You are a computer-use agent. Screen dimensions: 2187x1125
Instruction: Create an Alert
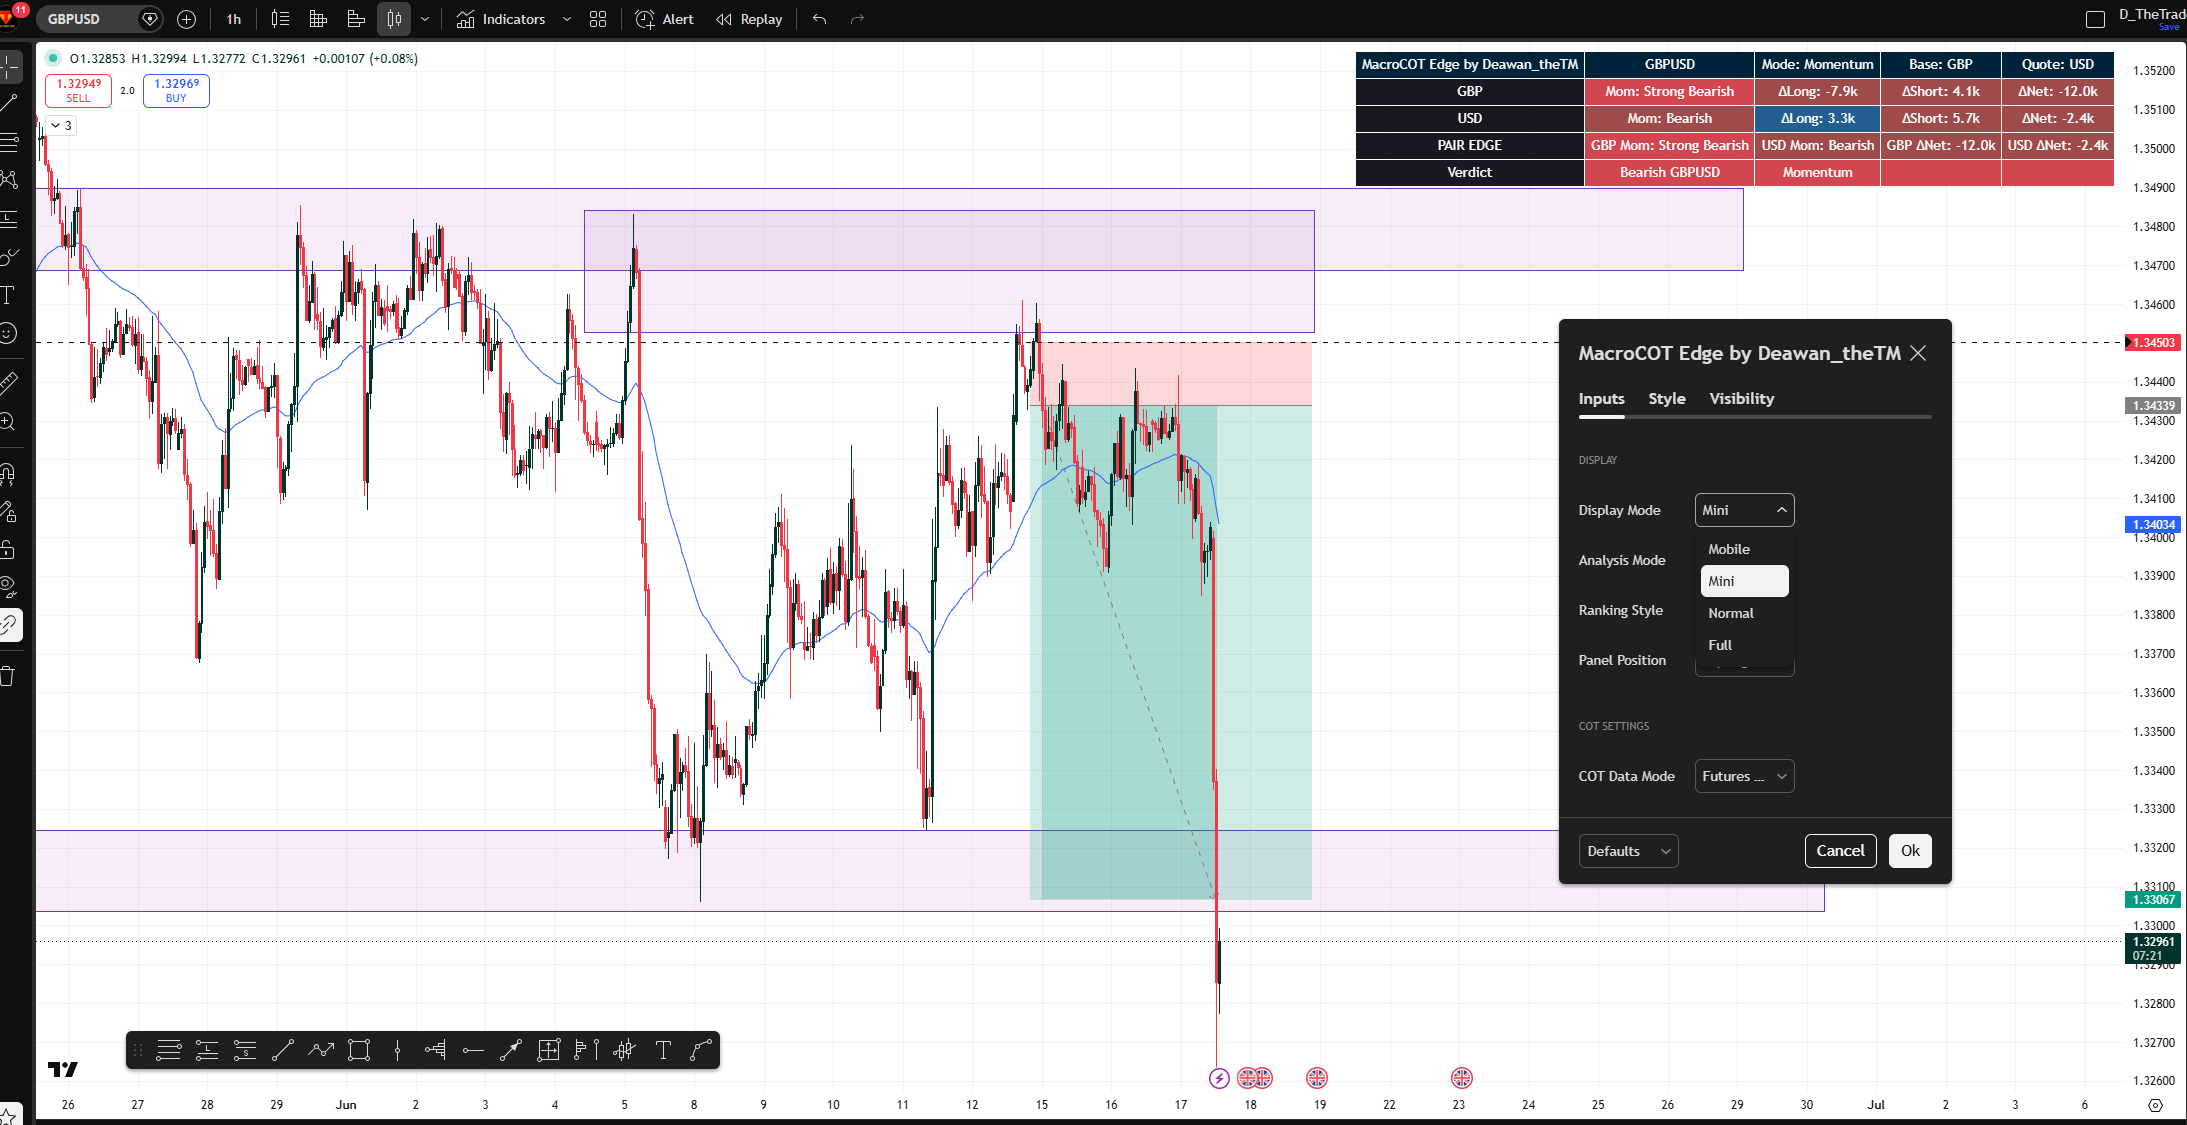[665, 19]
